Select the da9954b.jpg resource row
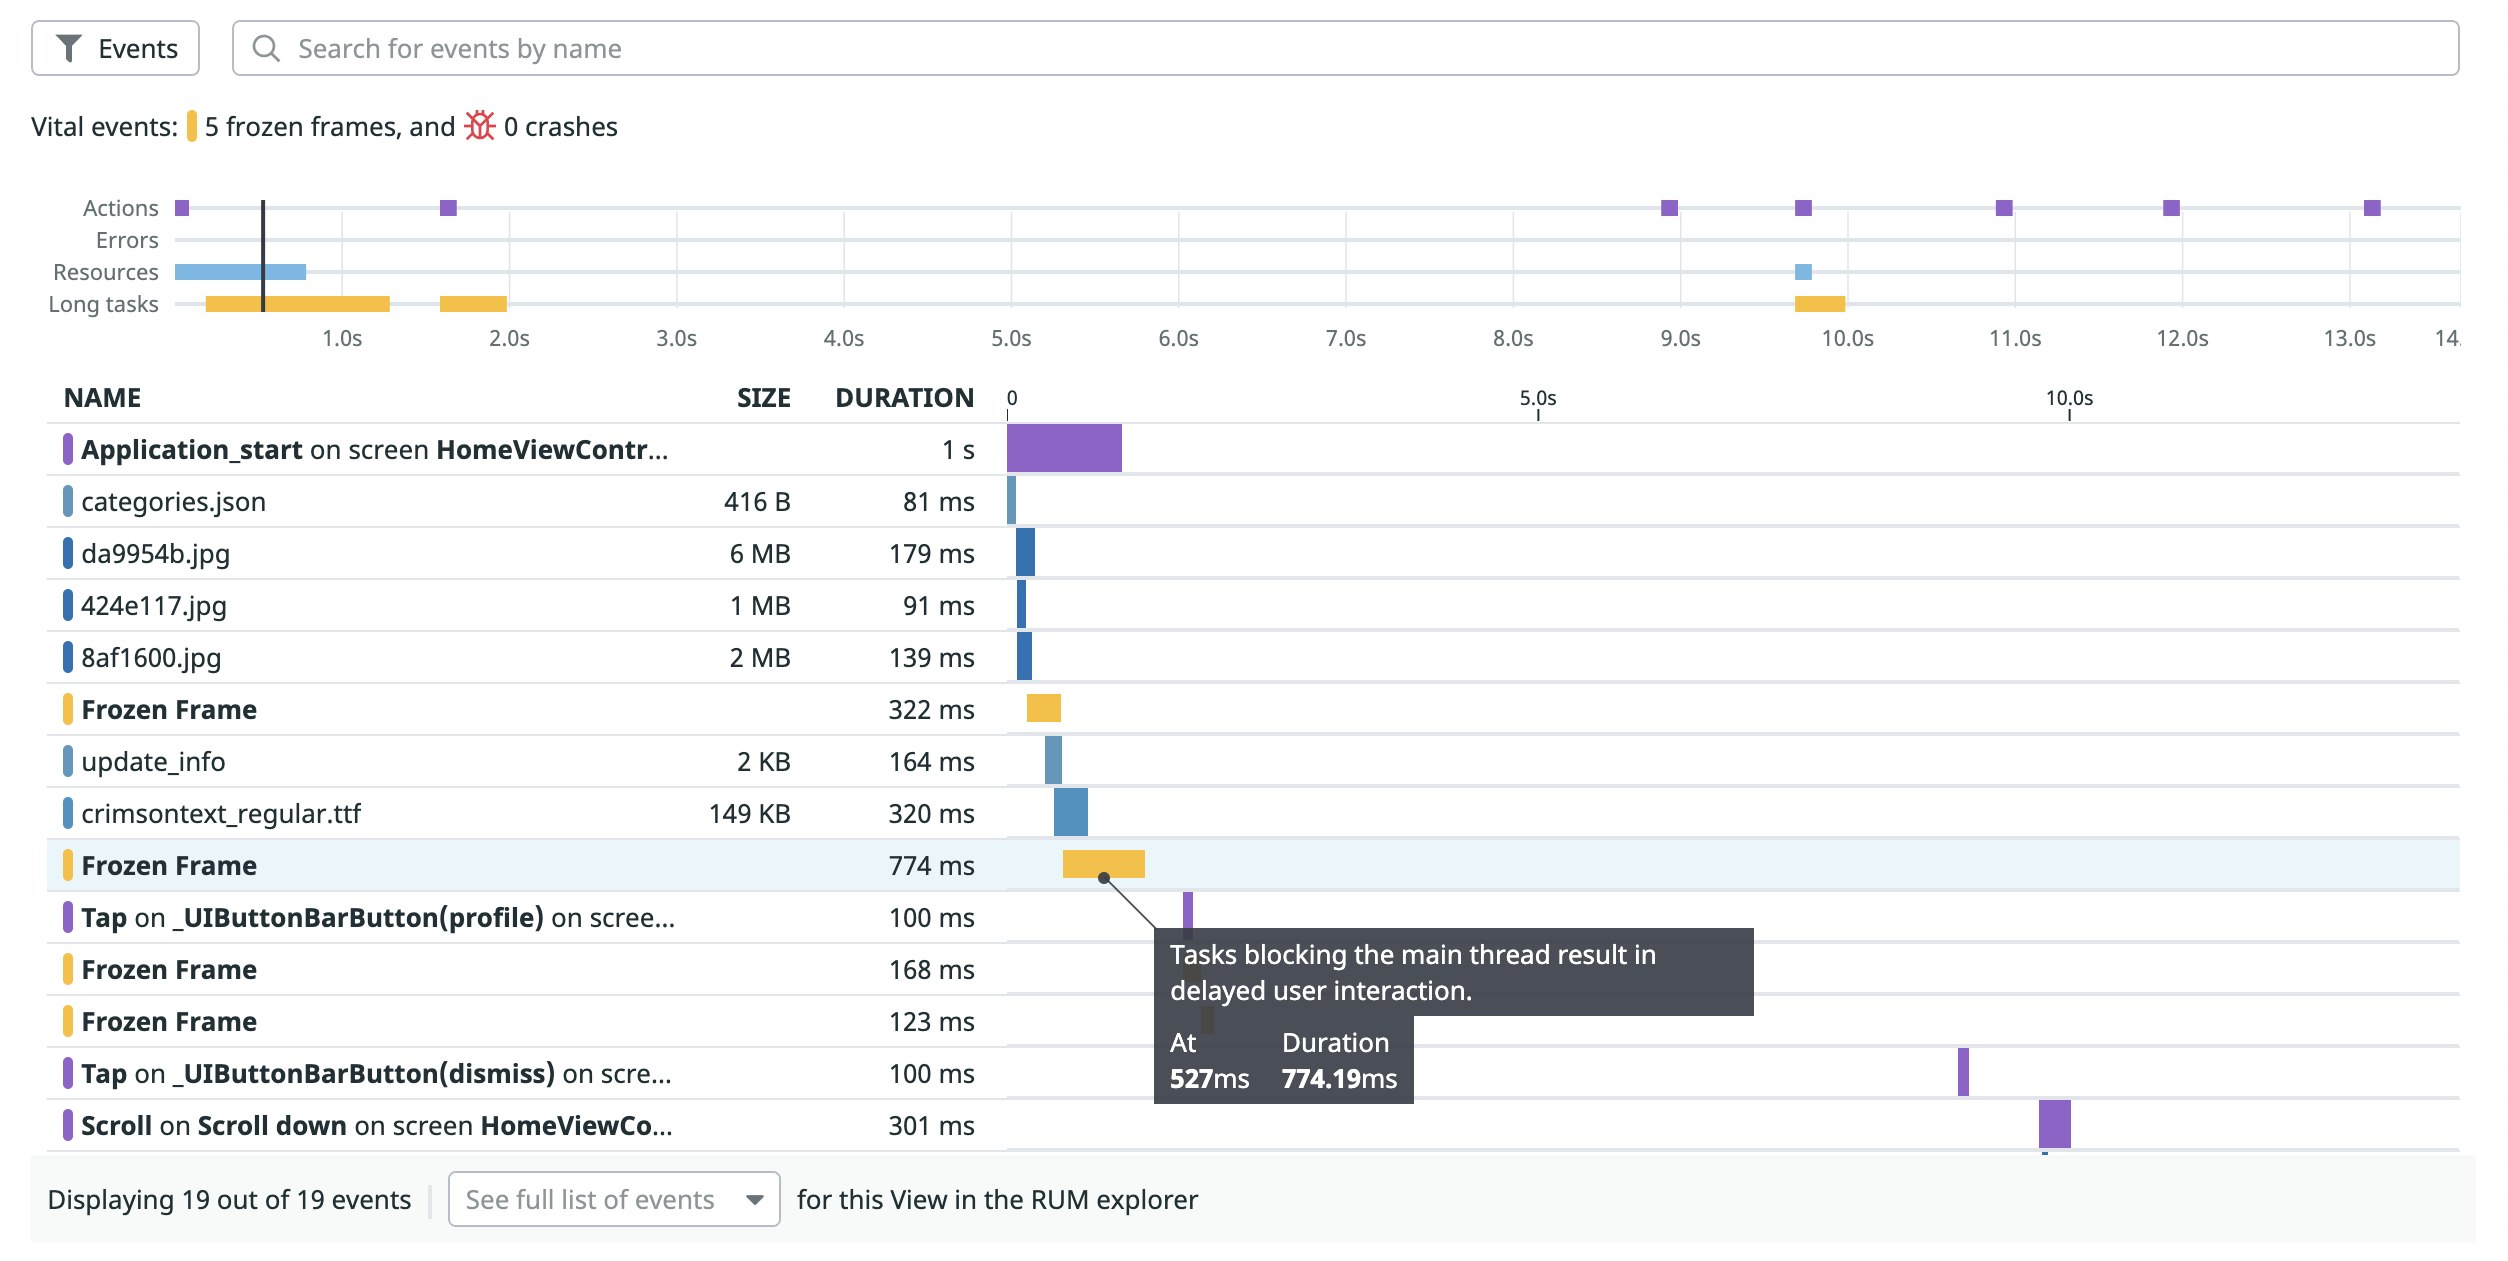Viewport: 2508px width, 1261px height. point(156,554)
